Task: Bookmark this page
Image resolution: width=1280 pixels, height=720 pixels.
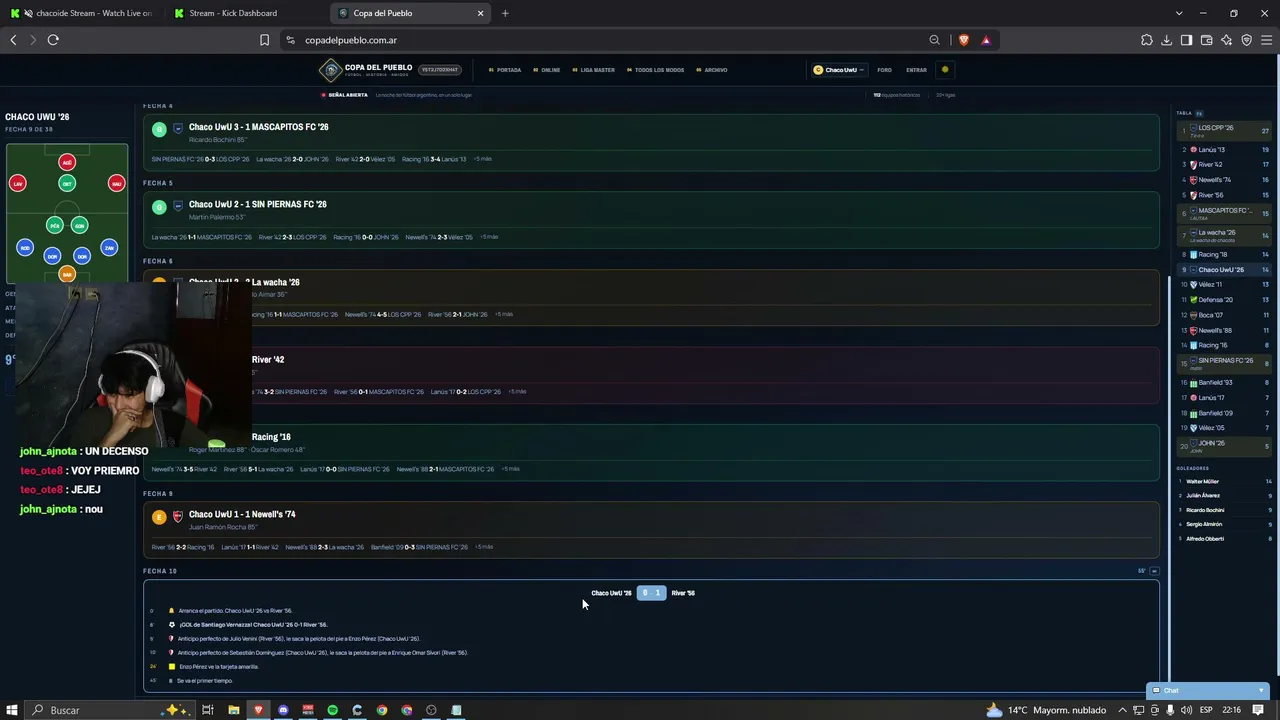Action: click(x=264, y=40)
